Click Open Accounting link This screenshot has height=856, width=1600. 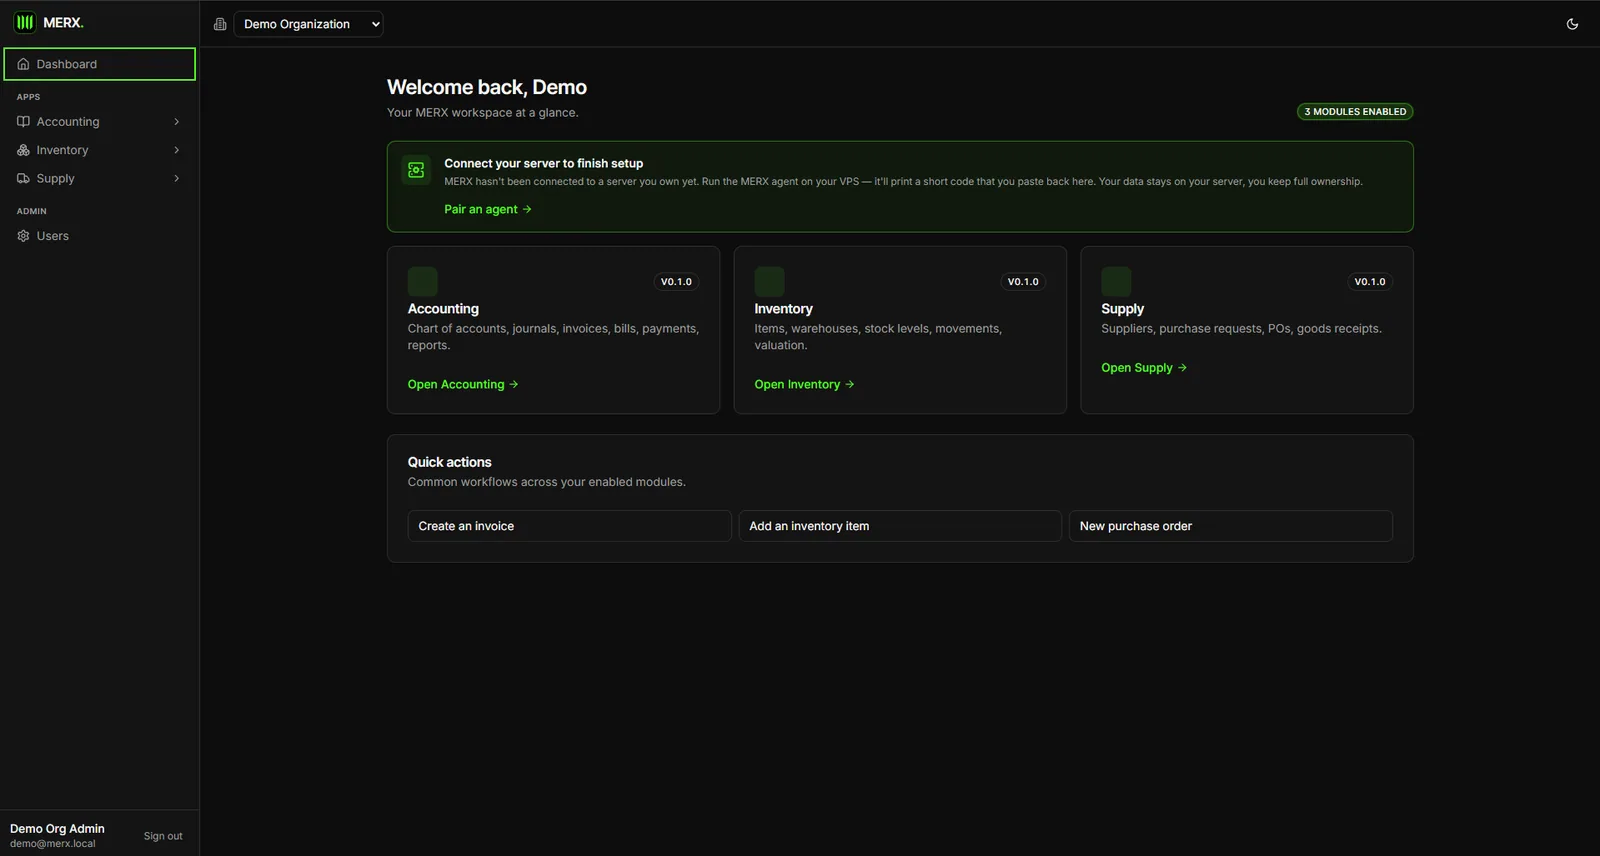click(x=463, y=384)
